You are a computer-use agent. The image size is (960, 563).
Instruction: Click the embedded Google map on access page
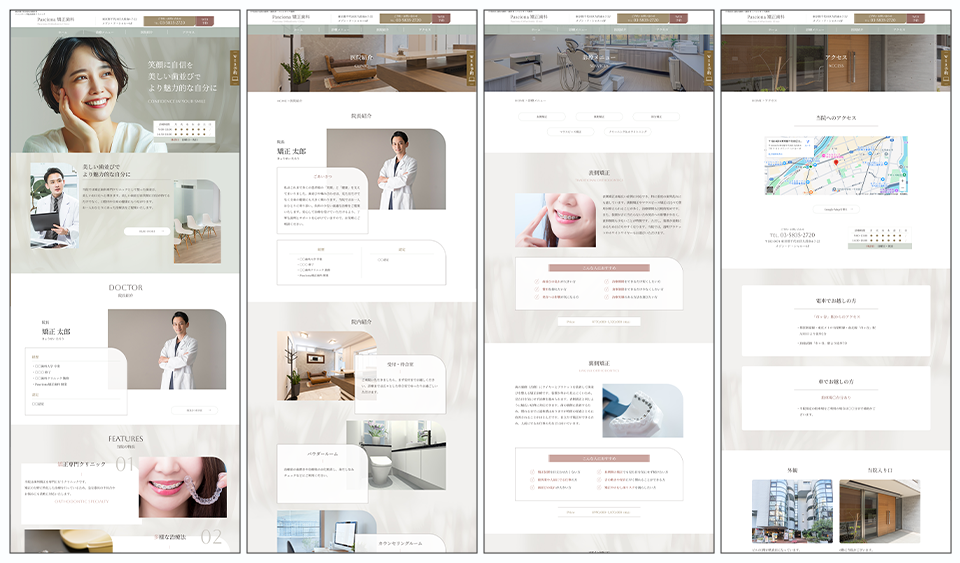pos(836,165)
